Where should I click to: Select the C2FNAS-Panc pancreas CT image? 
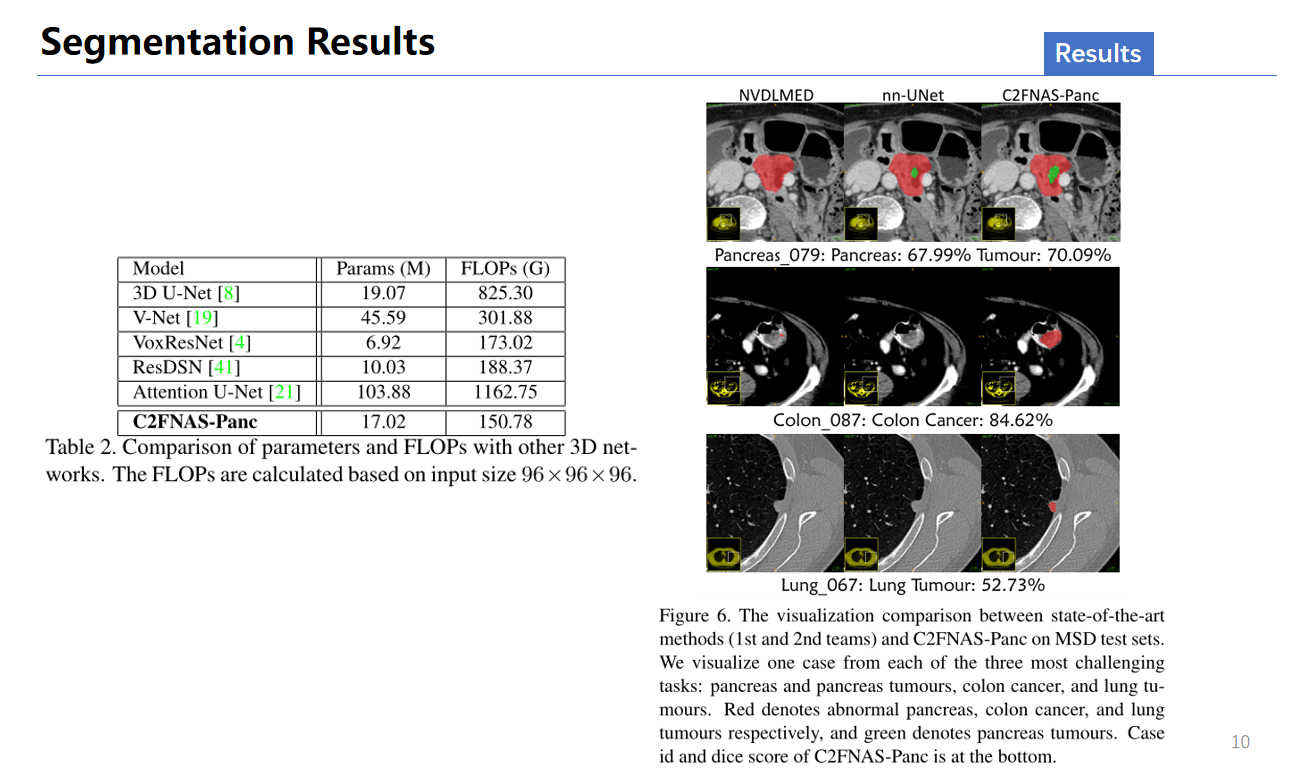click(1051, 172)
